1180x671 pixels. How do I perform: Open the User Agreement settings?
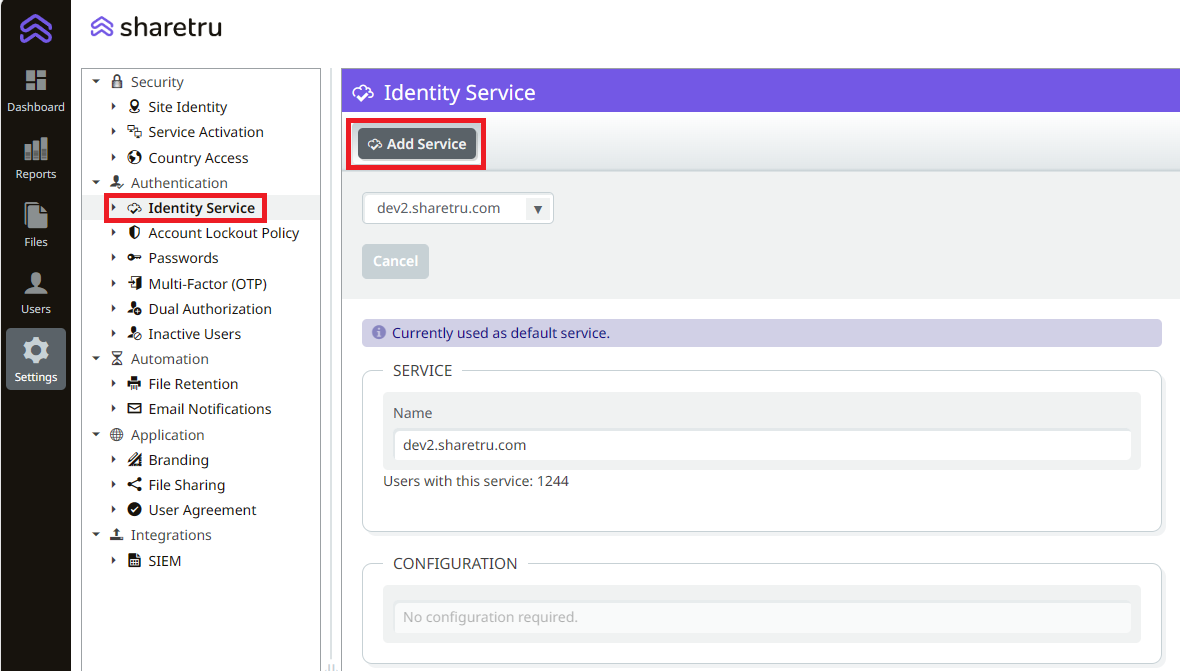(201, 509)
